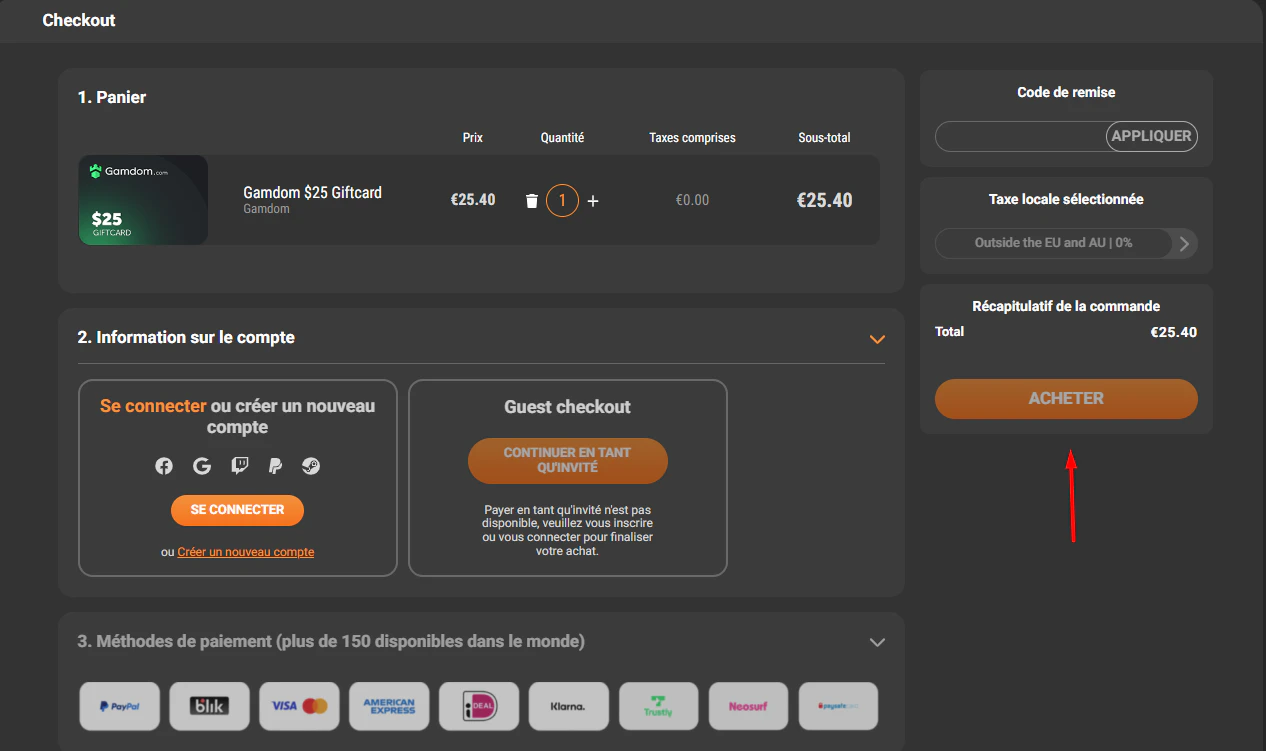Screen dimensions: 1266x751
Task: Click the €25.40 value under Prix
Action: click(473, 200)
